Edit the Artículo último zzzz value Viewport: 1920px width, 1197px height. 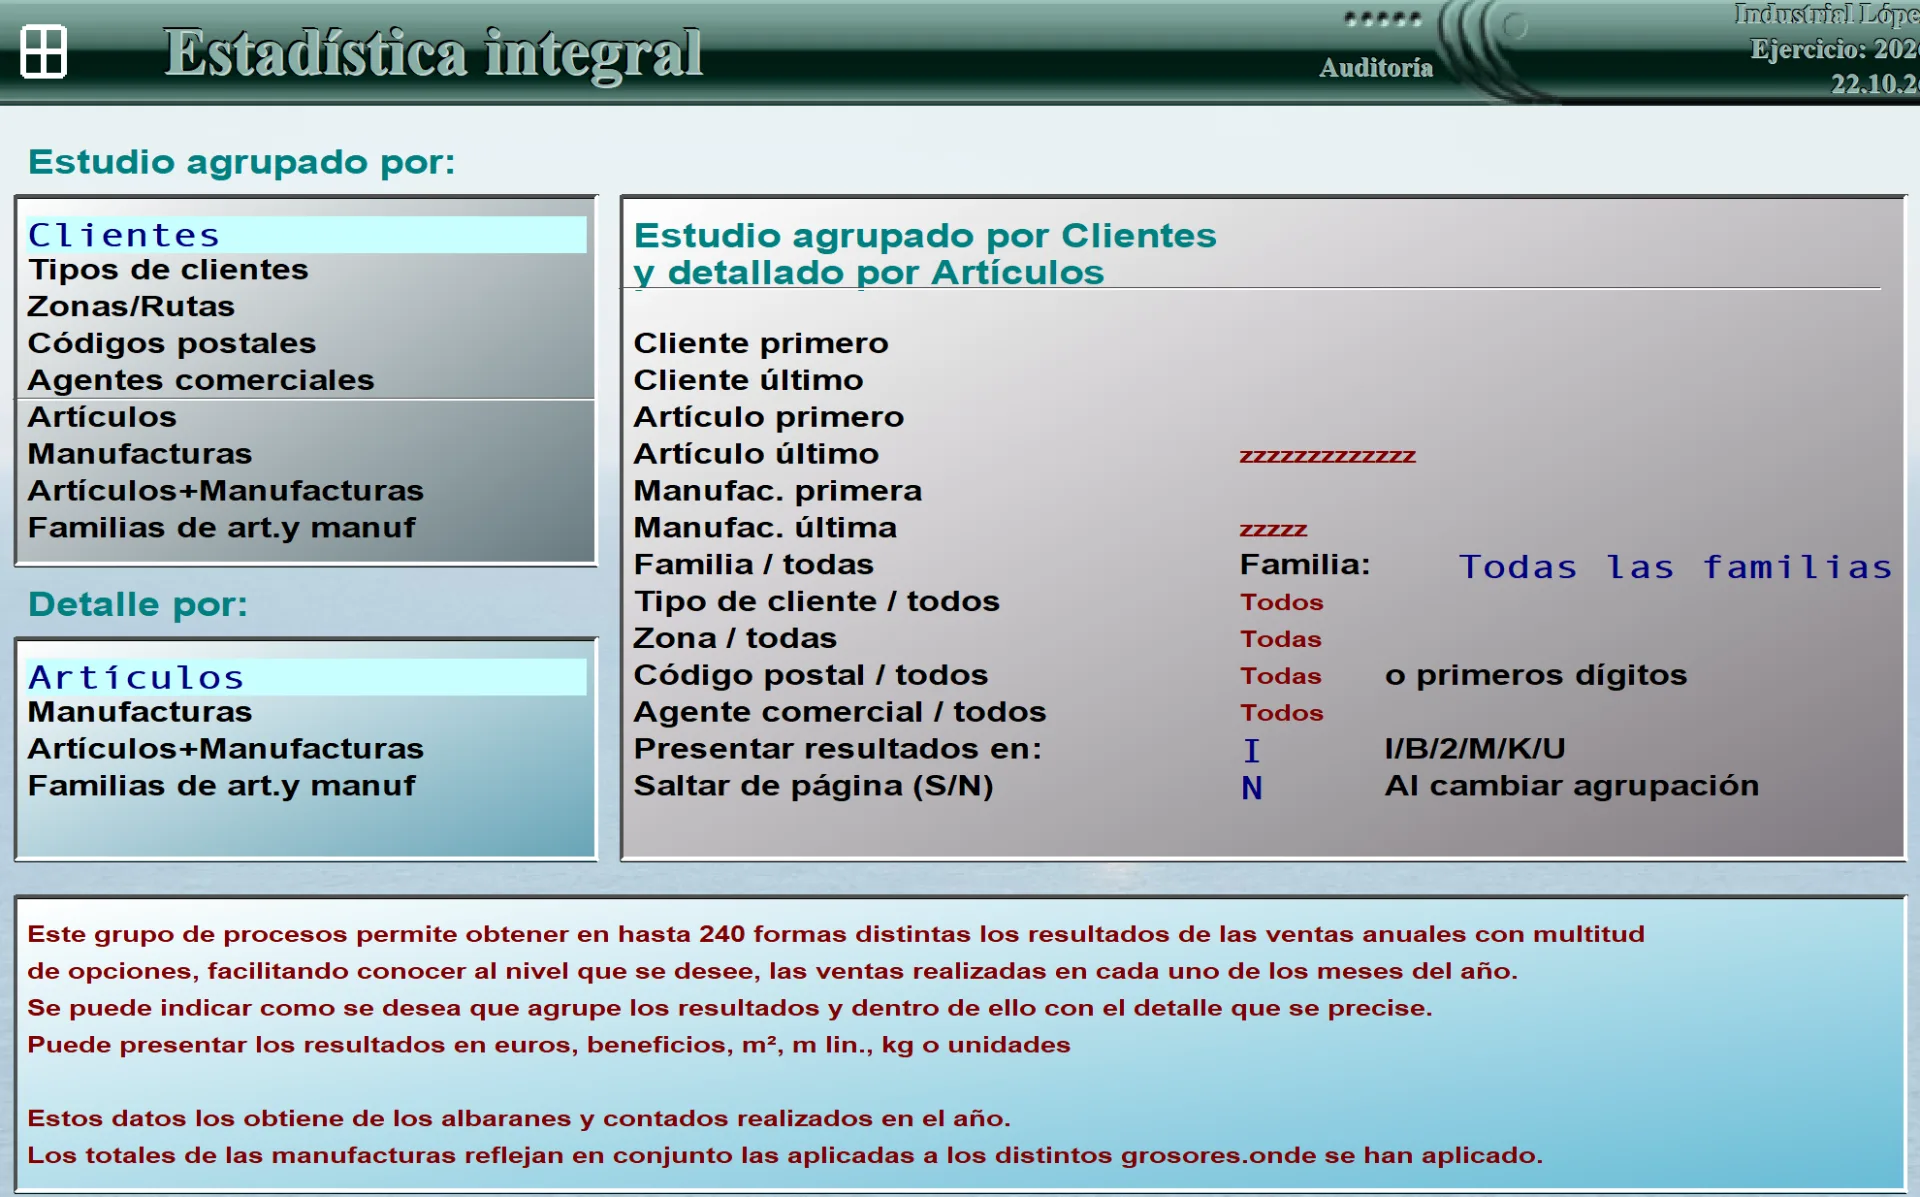[x=1328, y=457]
